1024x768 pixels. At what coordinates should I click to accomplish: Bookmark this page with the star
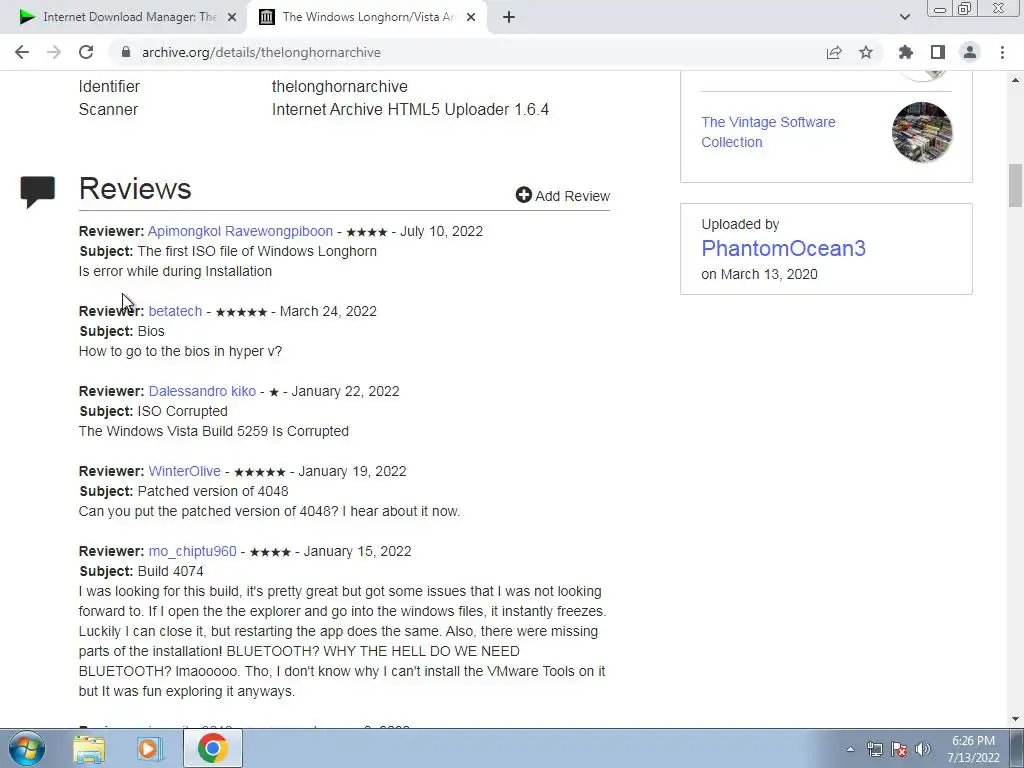pos(866,52)
